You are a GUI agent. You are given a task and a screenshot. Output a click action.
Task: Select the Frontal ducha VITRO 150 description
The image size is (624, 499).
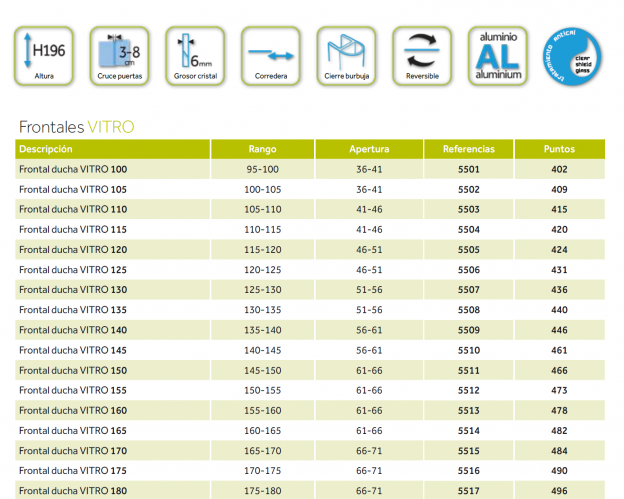tap(73, 371)
